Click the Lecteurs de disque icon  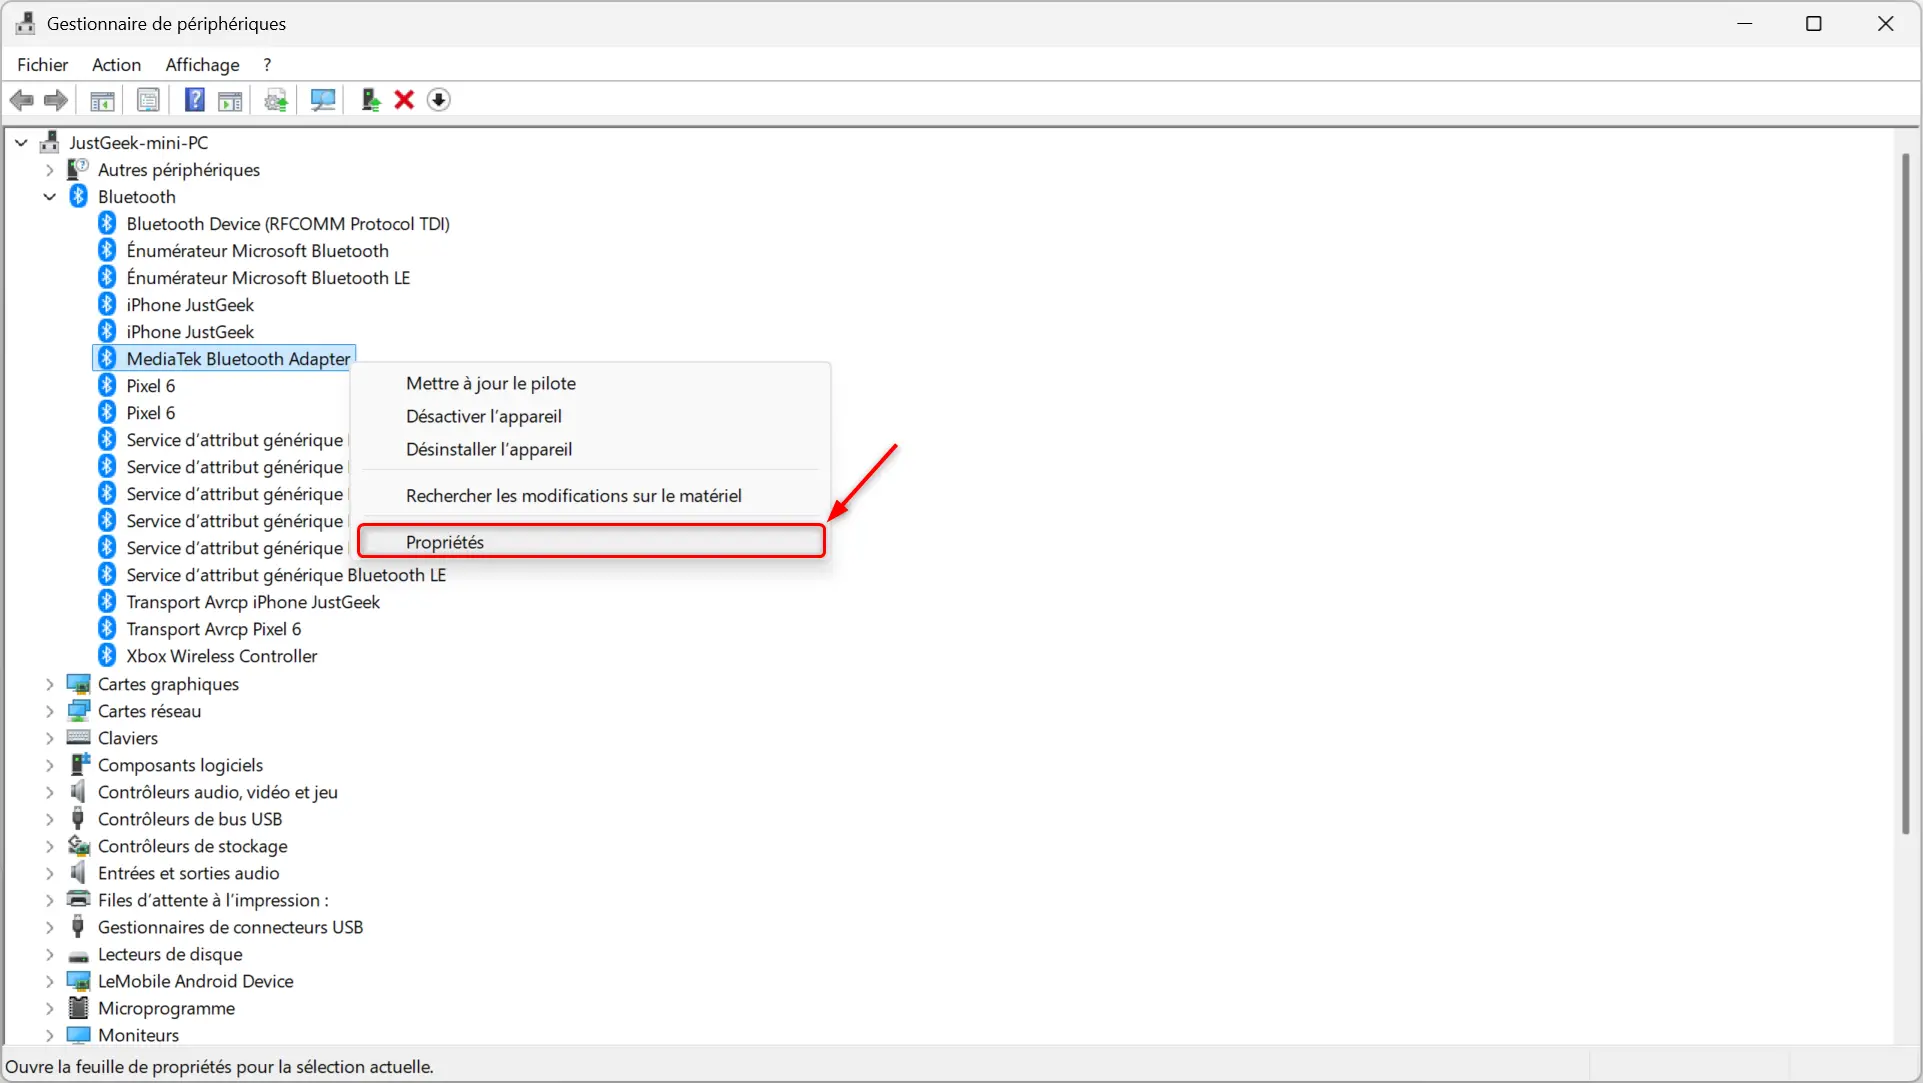coord(78,955)
